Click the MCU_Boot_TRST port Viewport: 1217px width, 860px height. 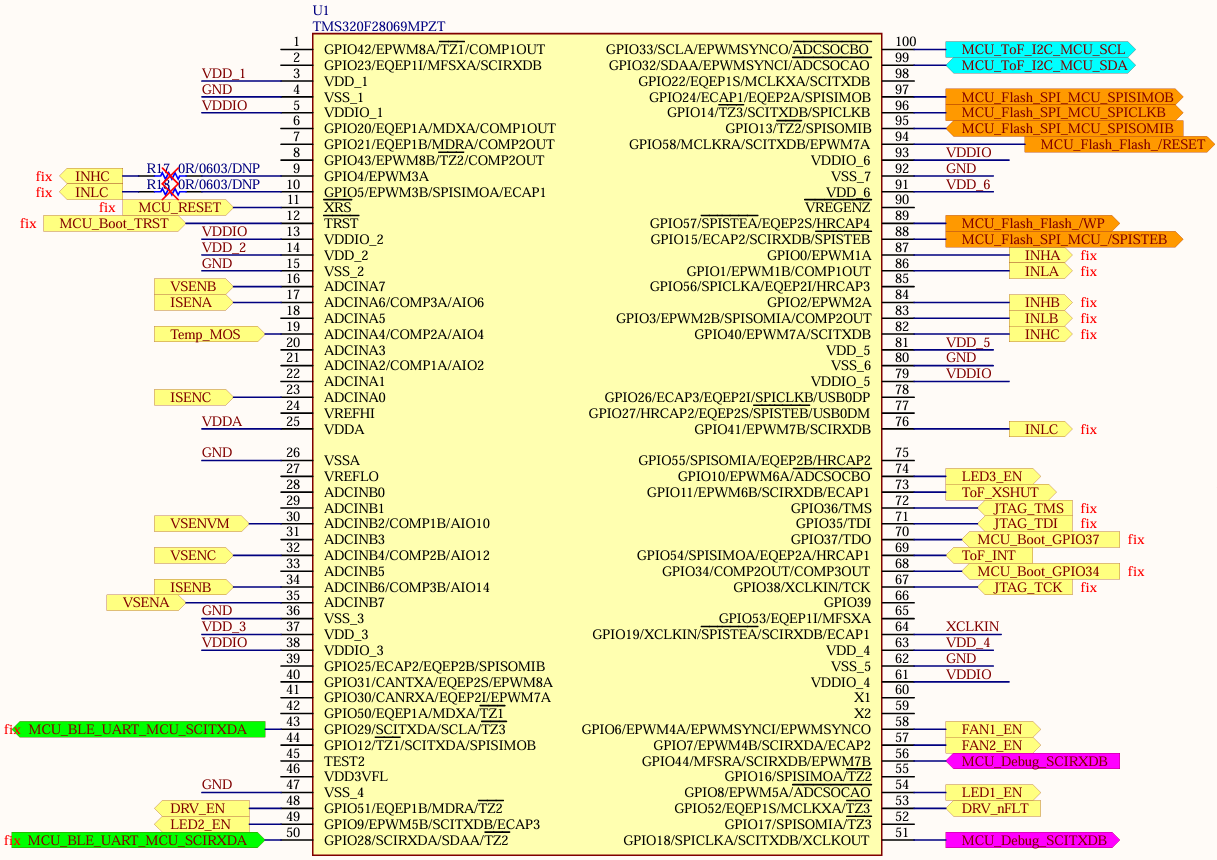pos(113,223)
